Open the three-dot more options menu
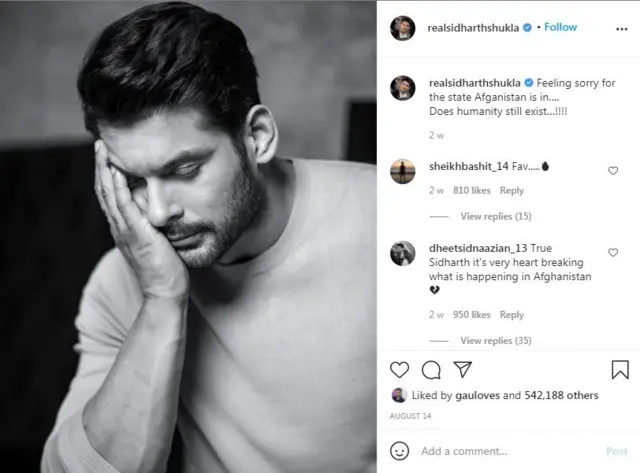Image resolution: width=640 pixels, height=473 pixels. coord(621,29)
